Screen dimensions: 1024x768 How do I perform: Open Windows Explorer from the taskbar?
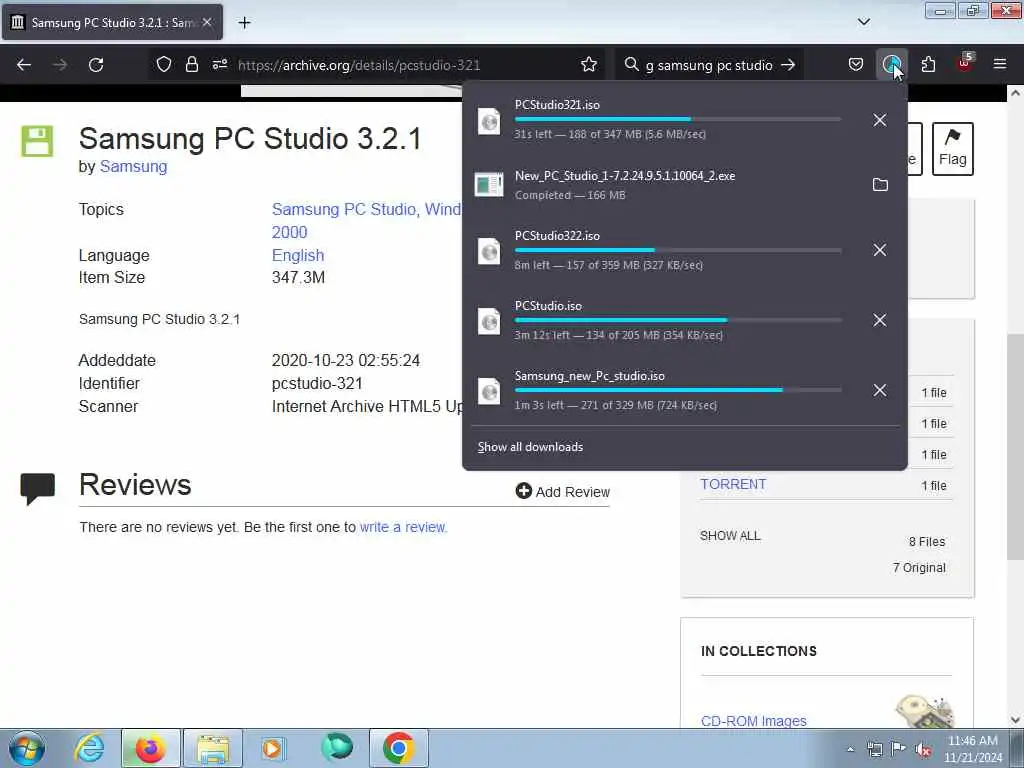213,748
